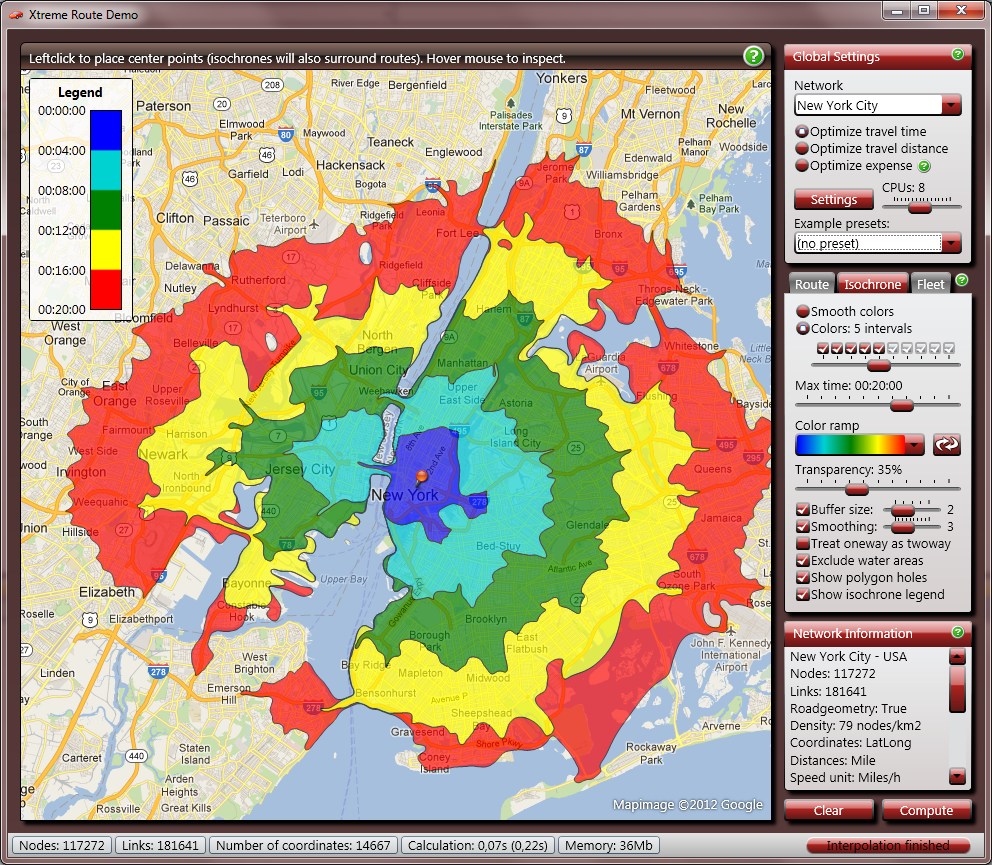Click the map help icon
Viewport: 992px width, 865px height.
[754, 56]
